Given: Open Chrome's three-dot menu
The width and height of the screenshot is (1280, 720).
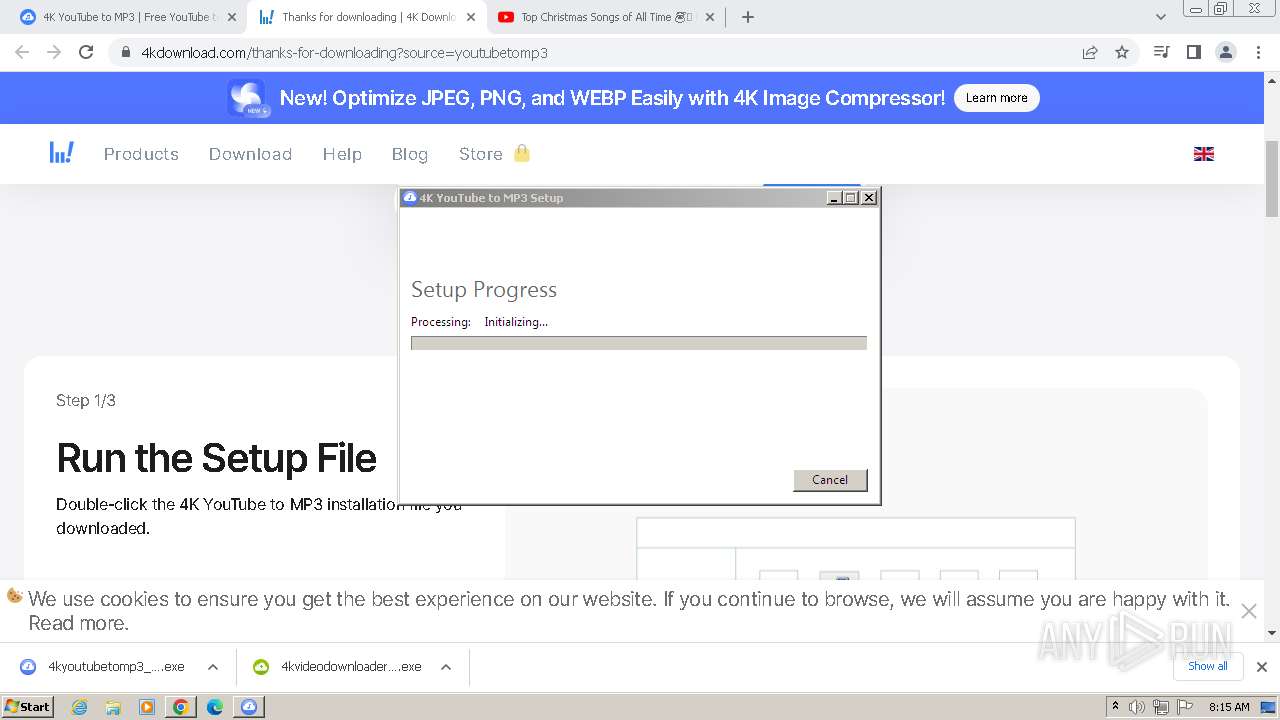Looking at the screenshot, I should pyautogui.click(x=1258, y=52).
